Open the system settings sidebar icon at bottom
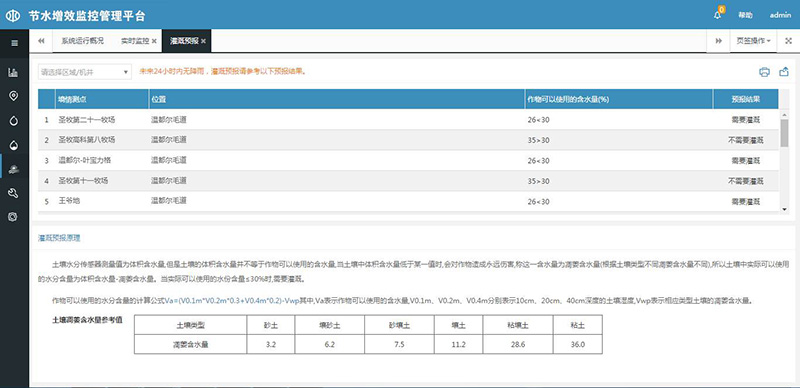 [x=13, y=216]
